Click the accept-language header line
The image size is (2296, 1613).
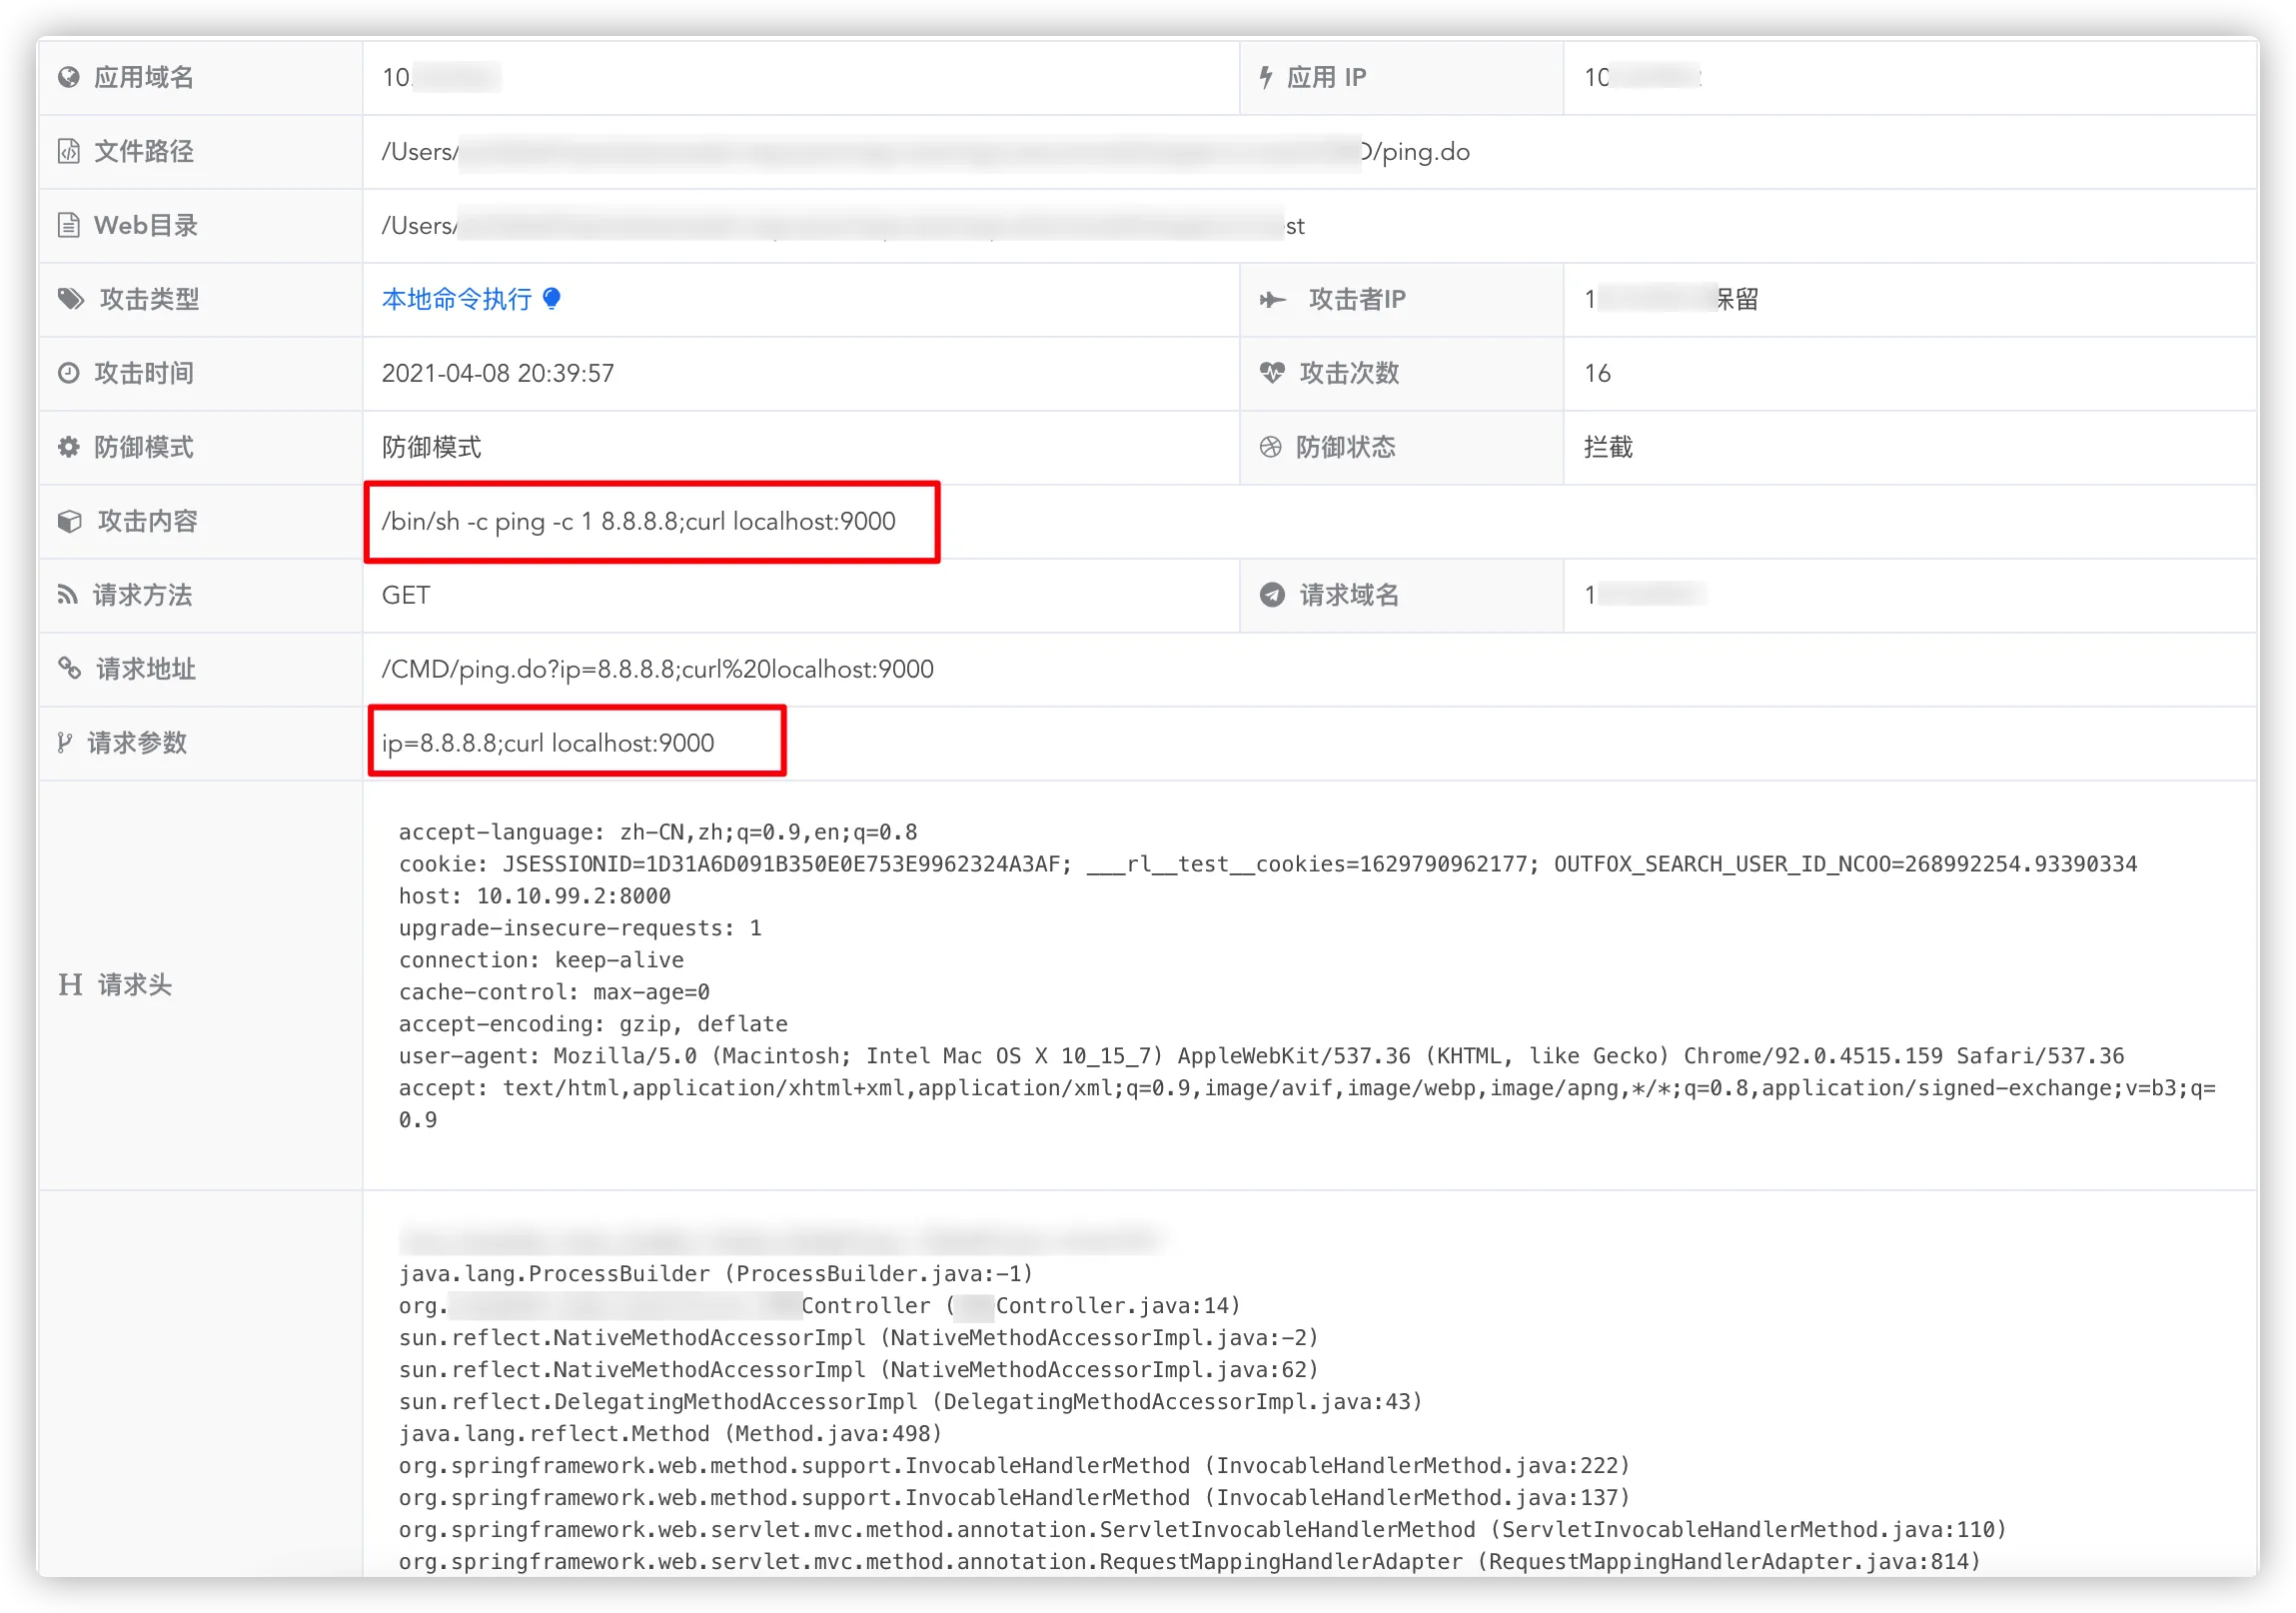pyautogui.click(x=657, y=832)
